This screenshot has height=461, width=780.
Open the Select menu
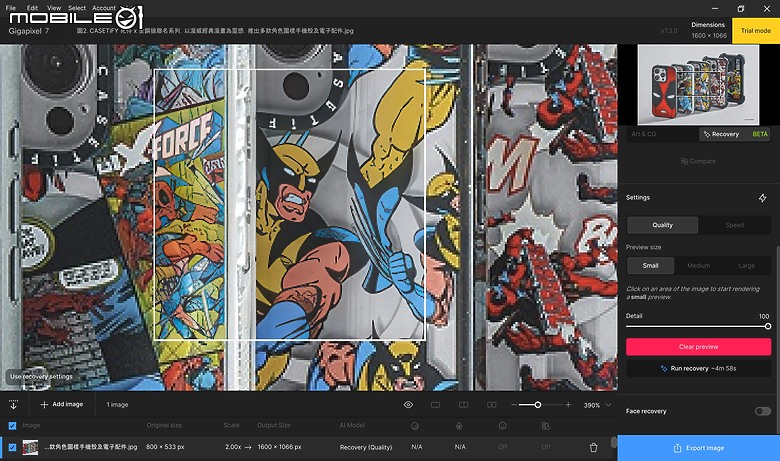pyautogui.click(x=77, y=8)
